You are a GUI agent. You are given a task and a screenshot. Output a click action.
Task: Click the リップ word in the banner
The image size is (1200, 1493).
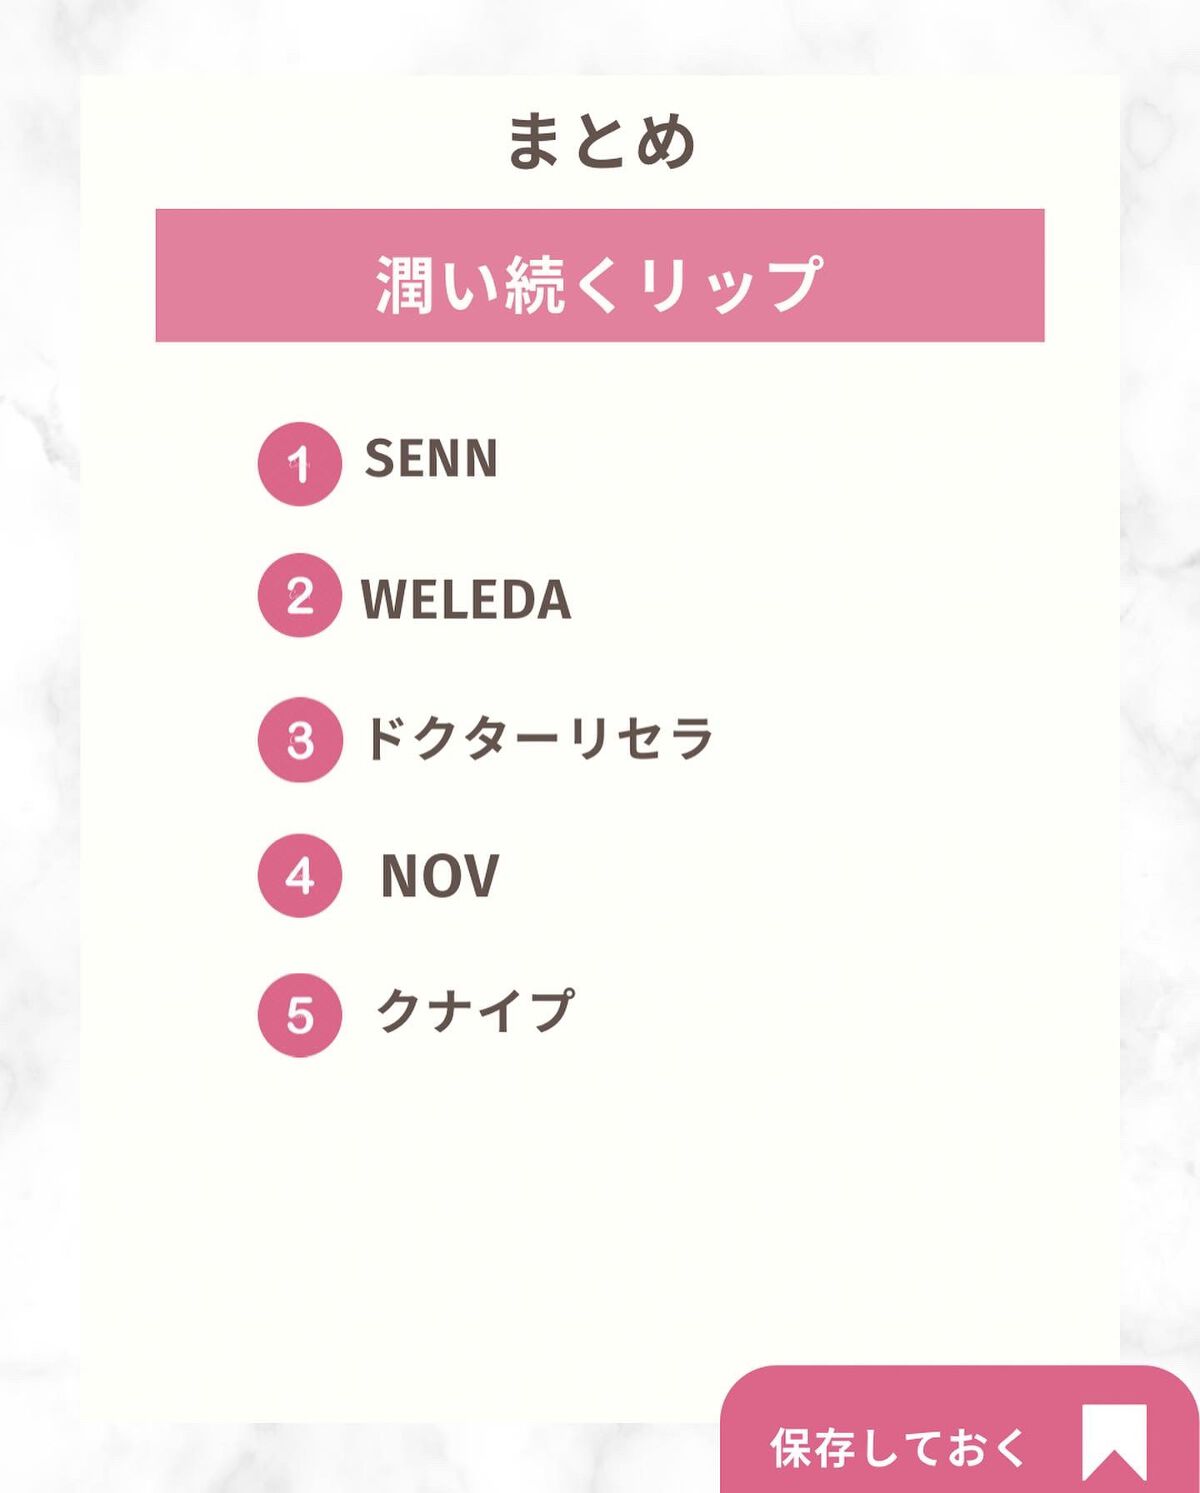pyautogui.click(x=732, y=285)
